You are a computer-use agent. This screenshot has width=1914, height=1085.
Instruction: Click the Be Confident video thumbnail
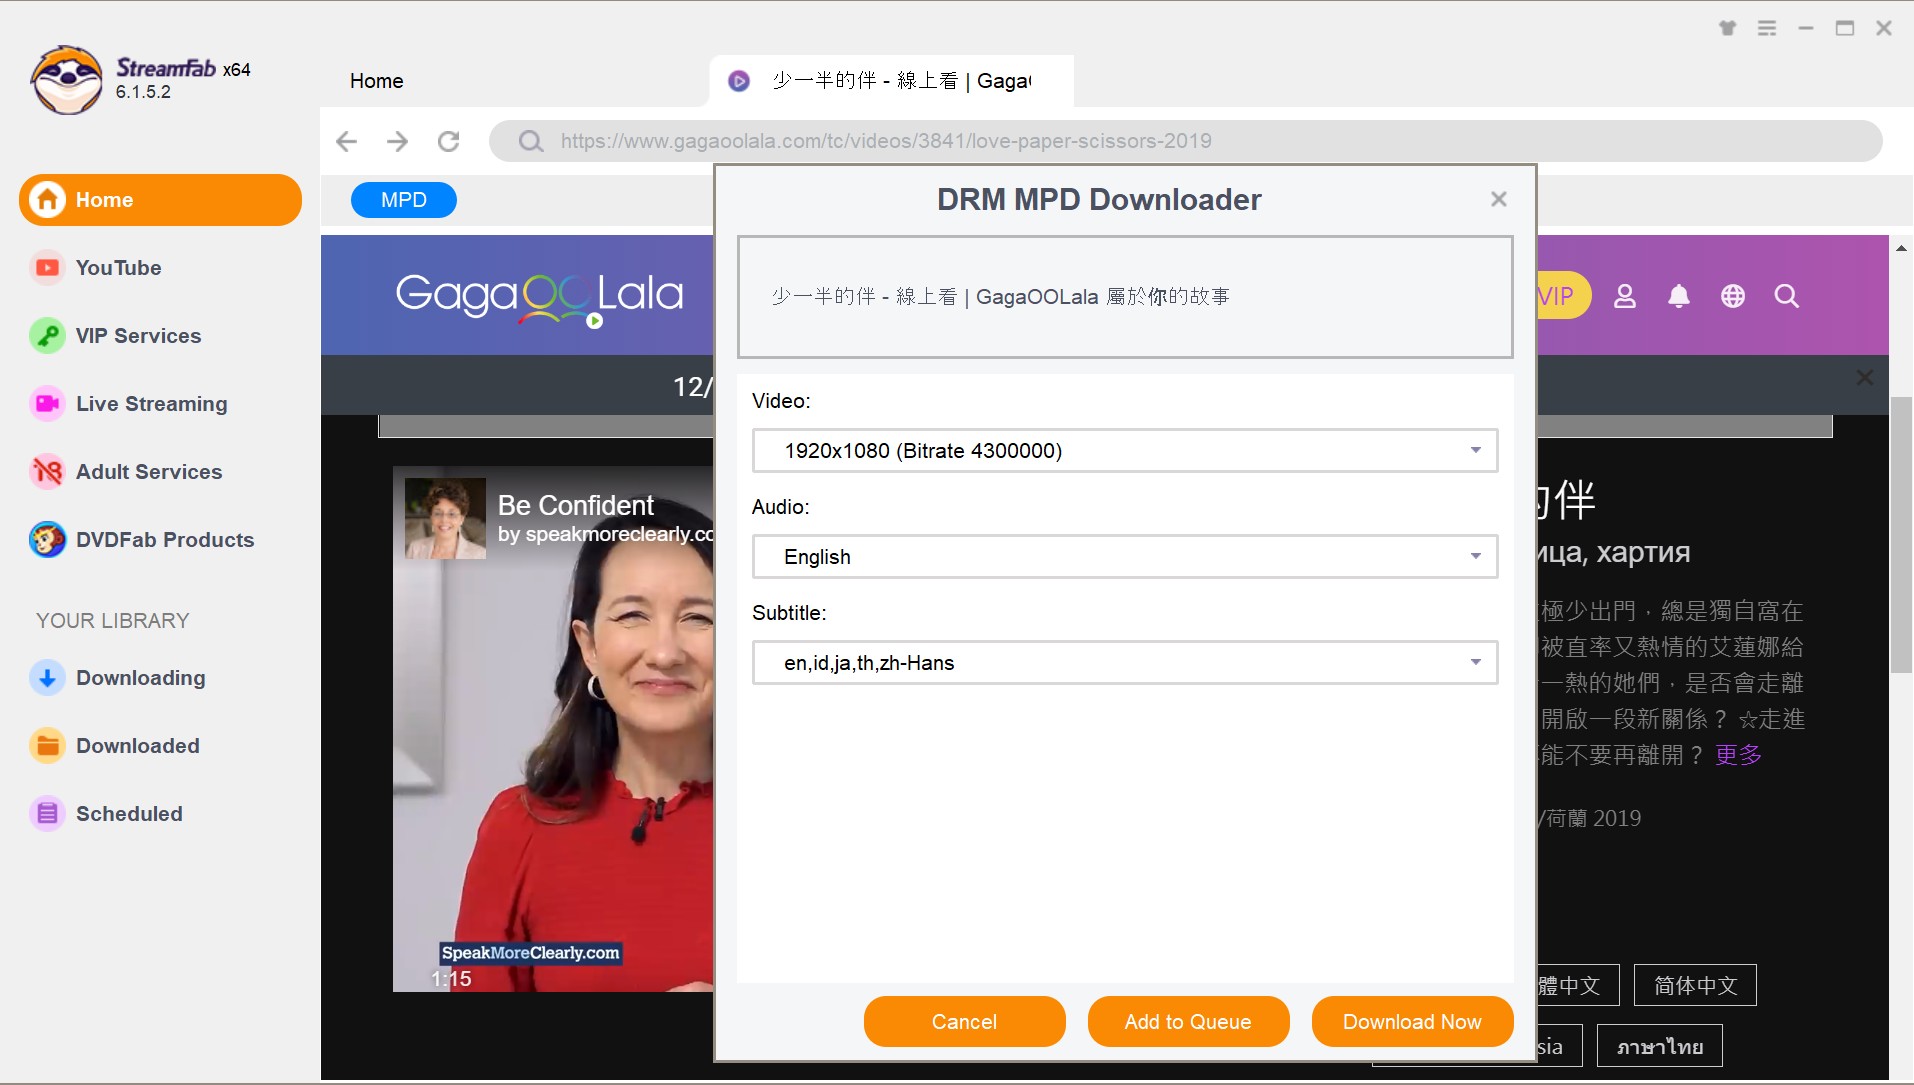553,729
